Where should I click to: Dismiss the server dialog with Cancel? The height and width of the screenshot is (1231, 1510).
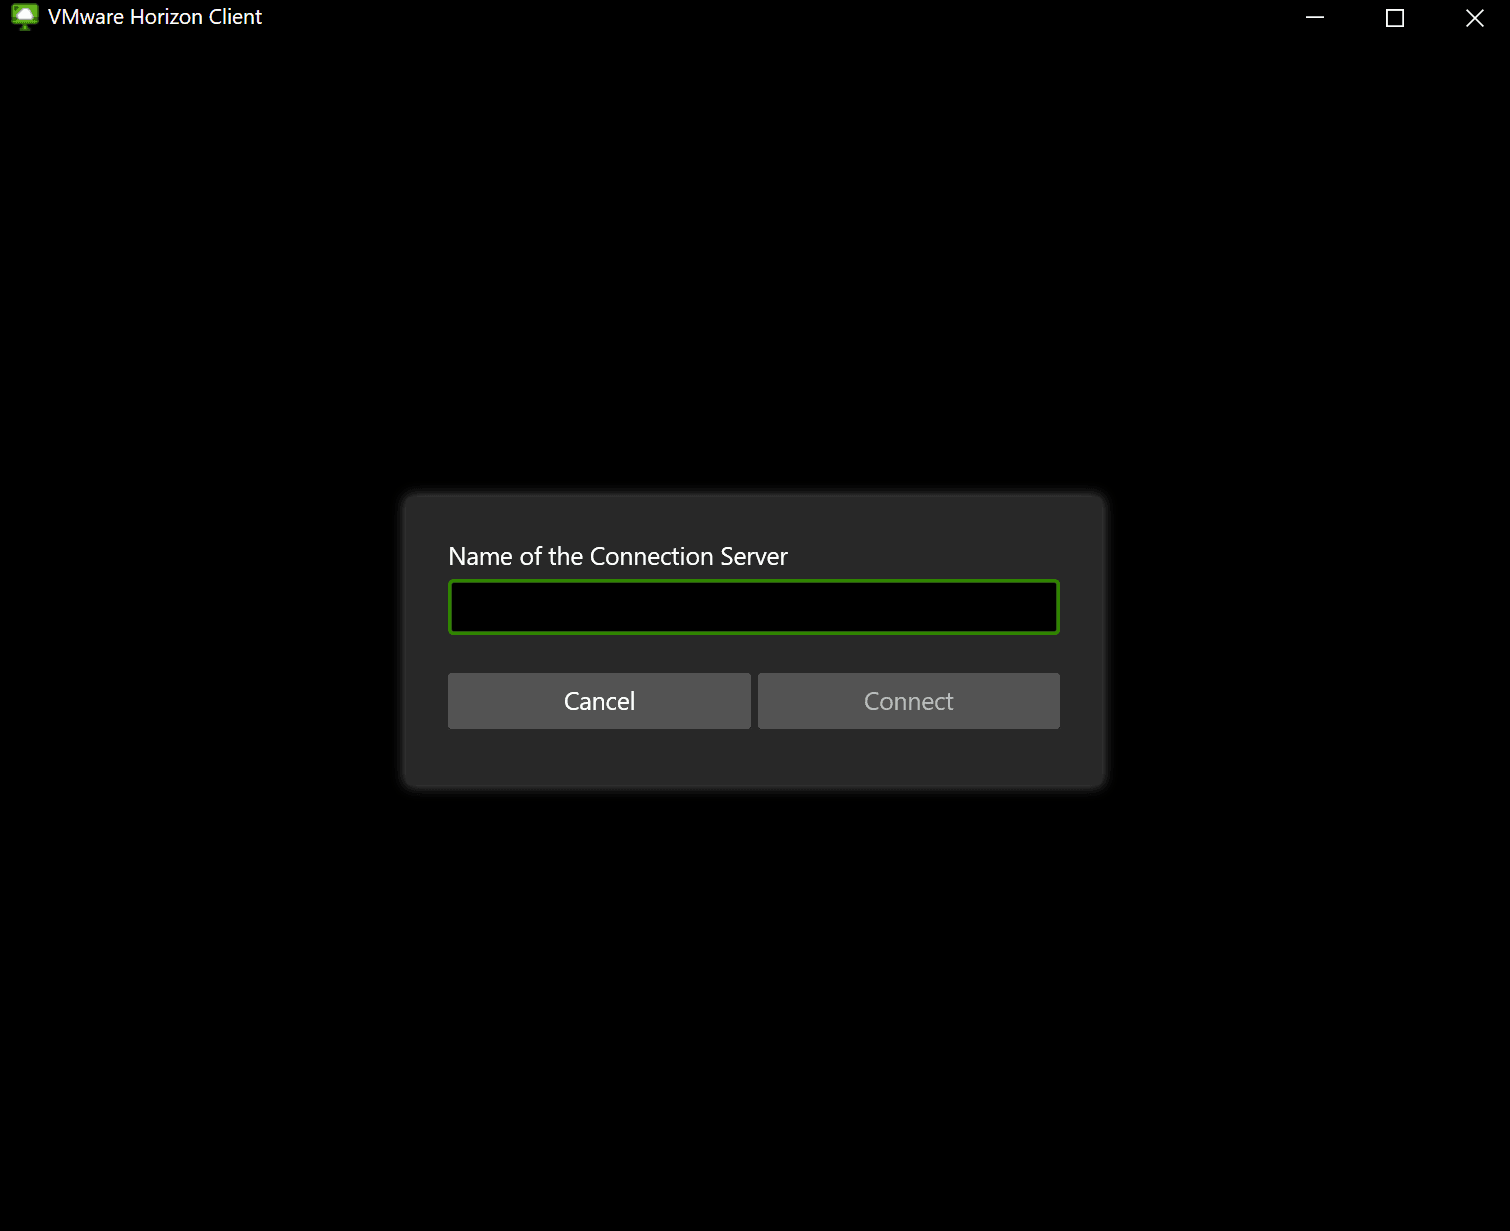599,701
